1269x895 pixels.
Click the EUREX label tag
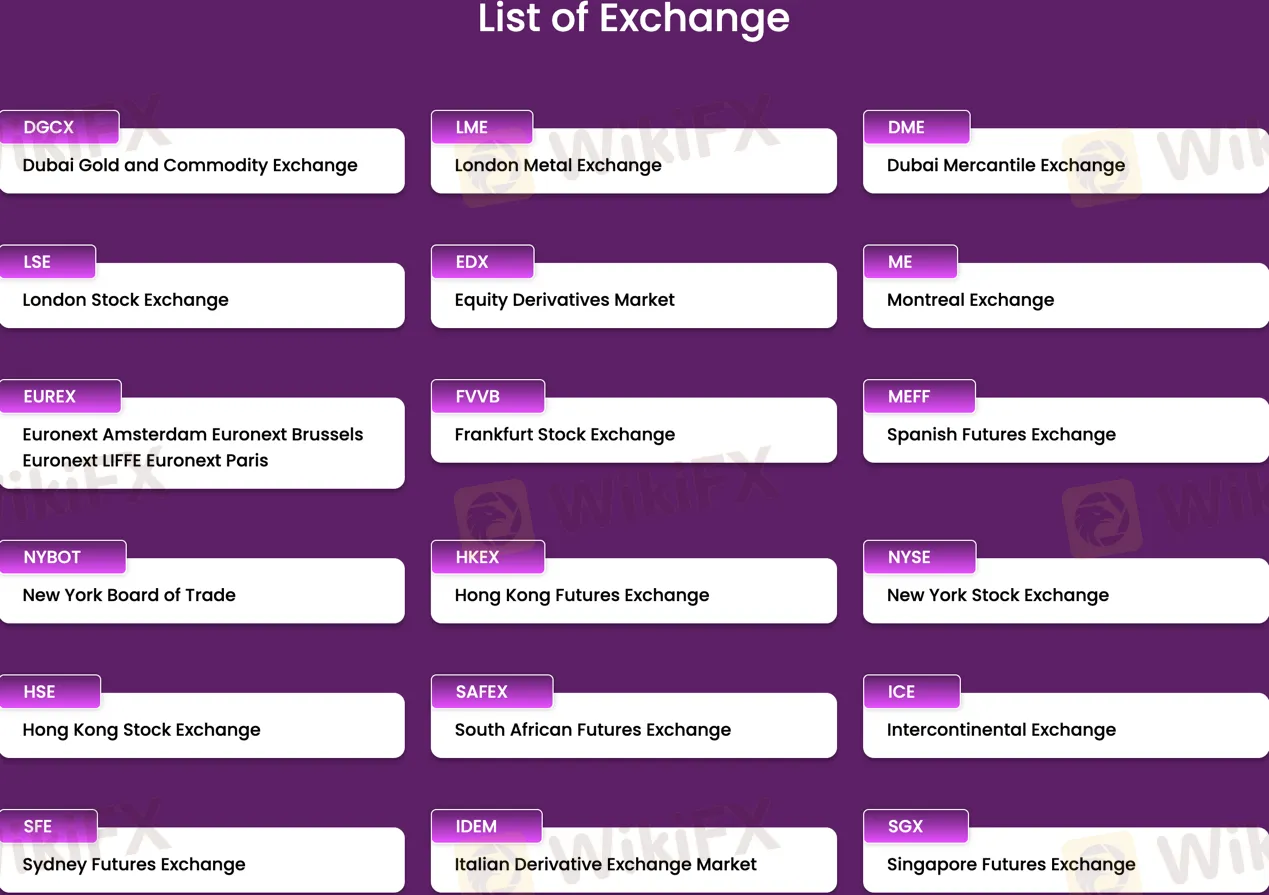pos(60,397)
